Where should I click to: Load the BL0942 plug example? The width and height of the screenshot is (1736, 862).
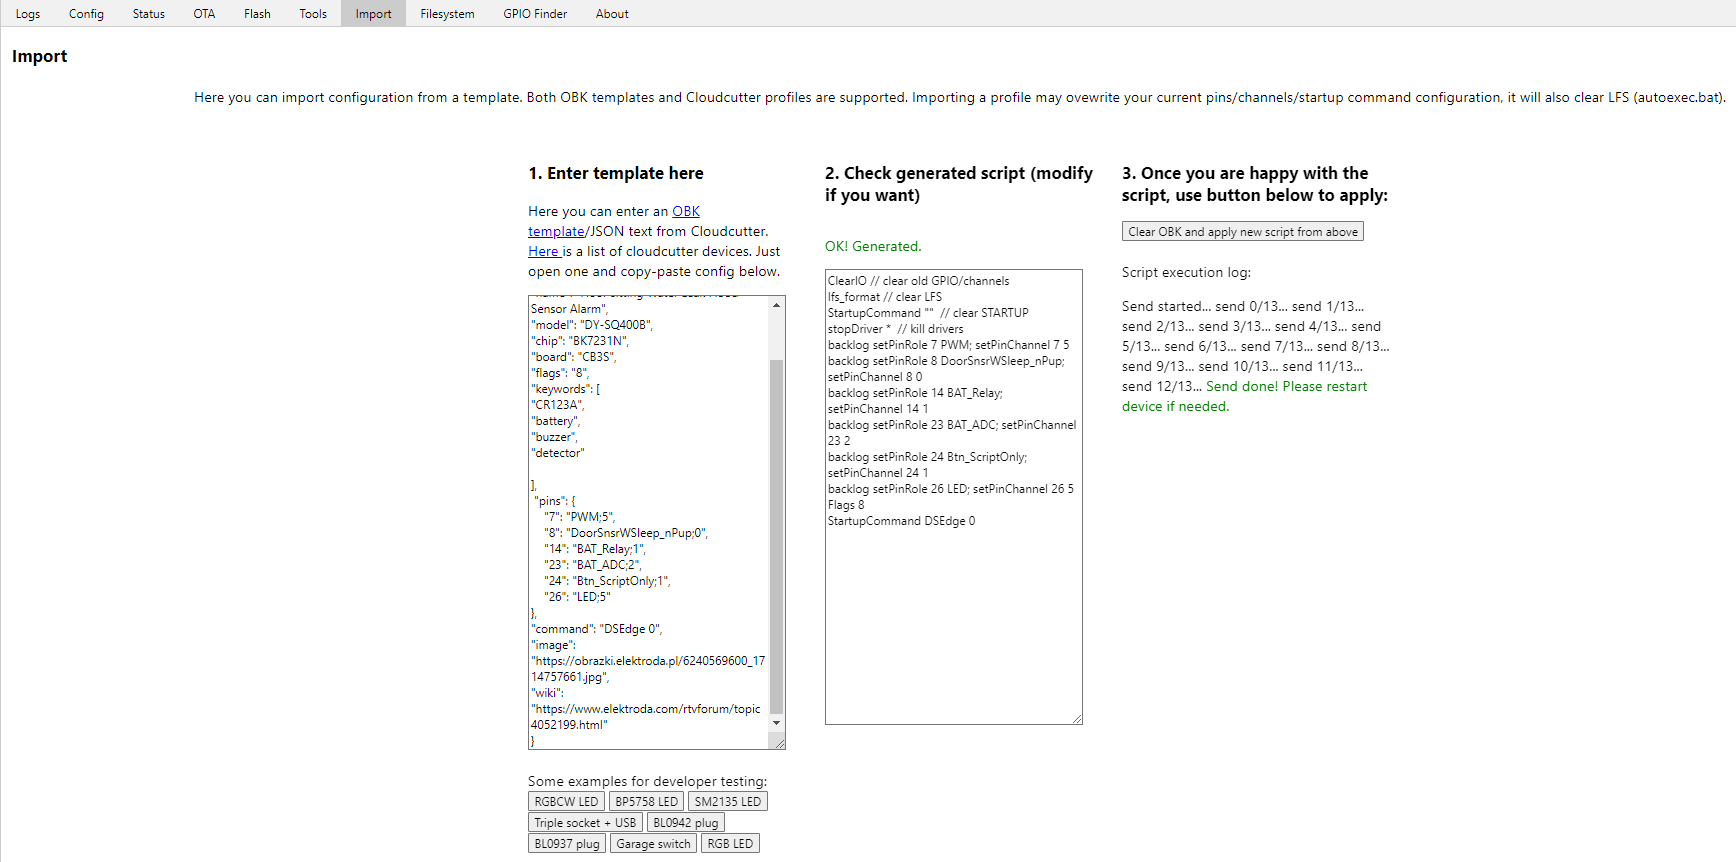pyautogui.click(x=685, y=823)
